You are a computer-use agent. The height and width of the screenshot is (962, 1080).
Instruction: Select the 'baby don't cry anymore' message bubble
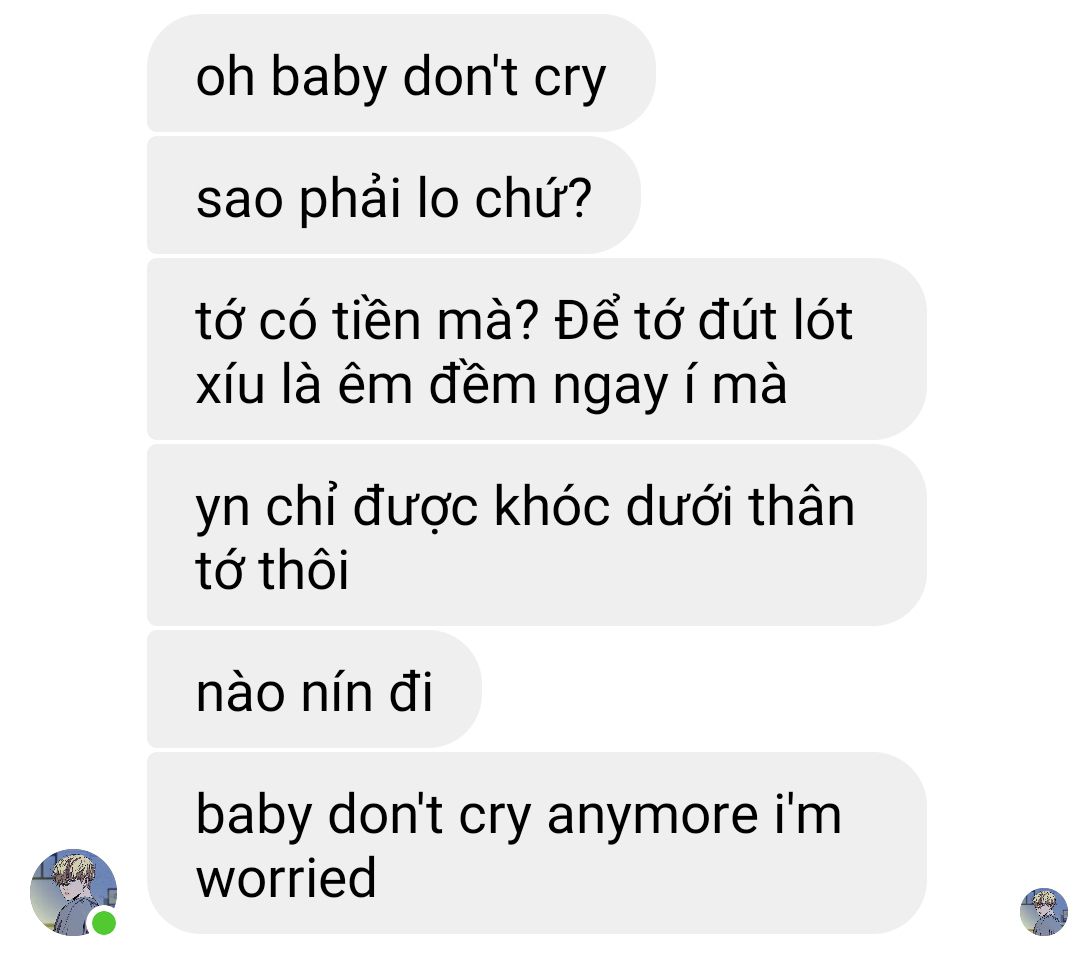pyautogui.click(x=537, y=843)
